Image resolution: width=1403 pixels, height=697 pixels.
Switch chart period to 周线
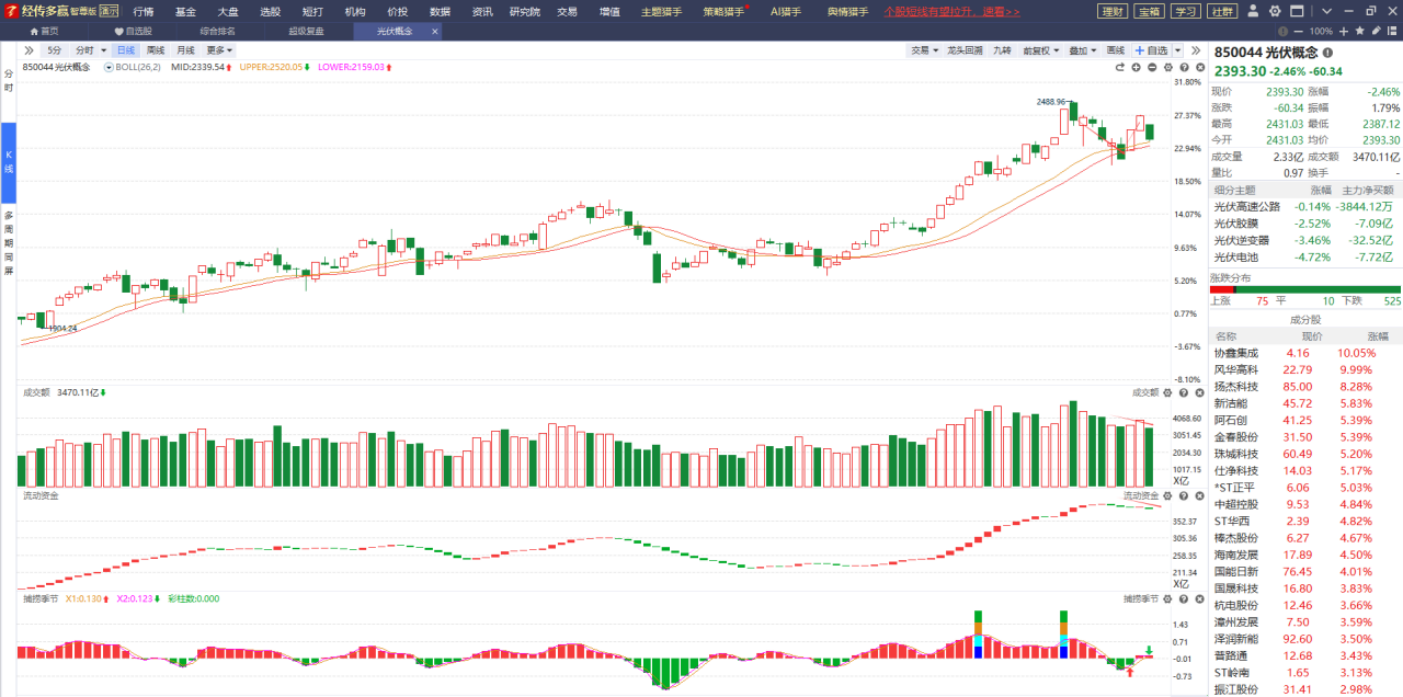155,50
